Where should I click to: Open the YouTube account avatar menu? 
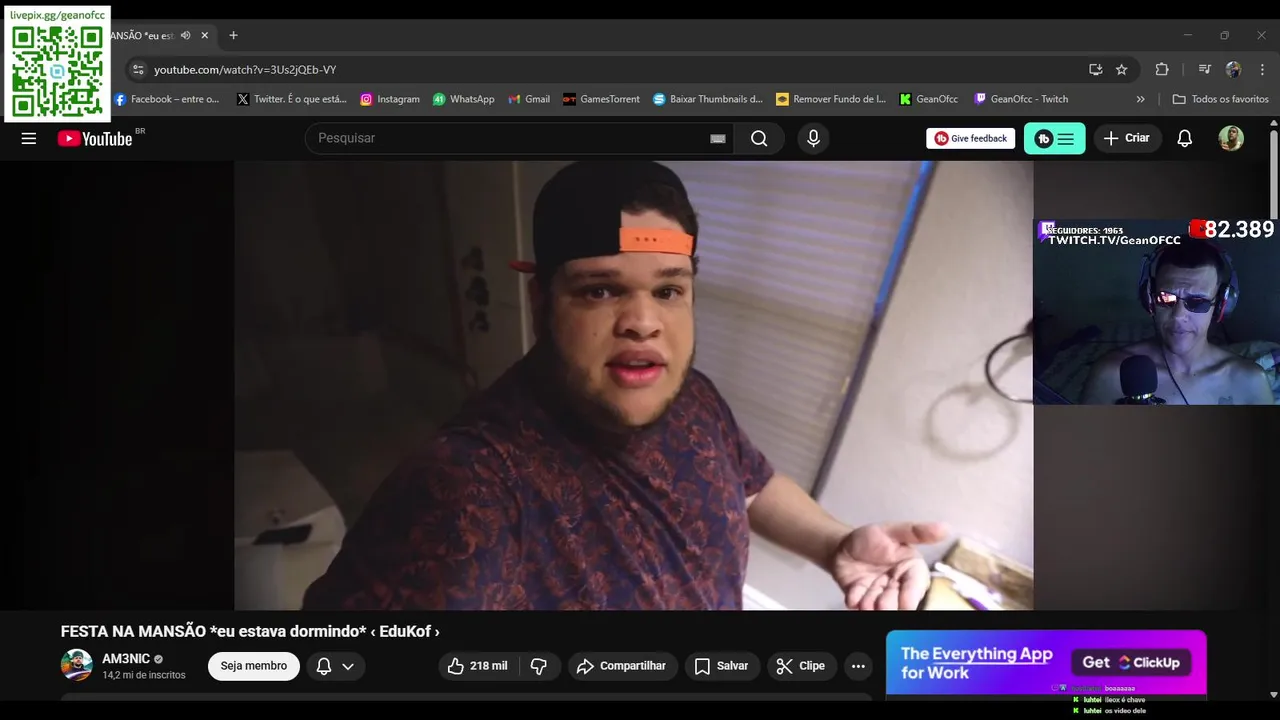(x=1231, y=138)
